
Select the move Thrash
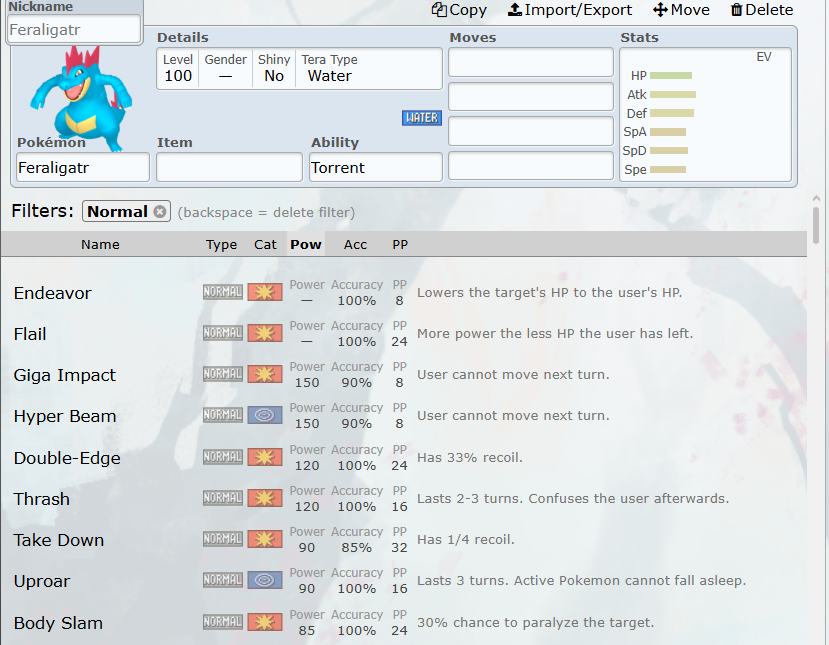403,499
